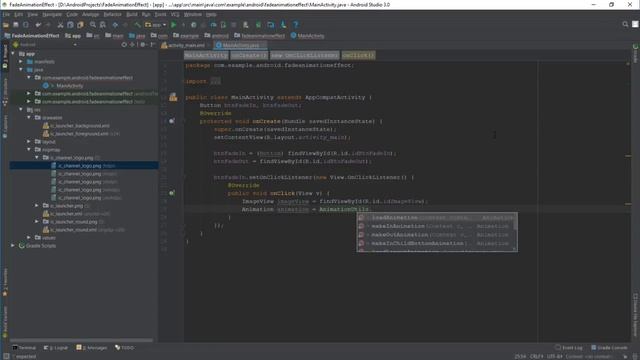Image resolution: width=640 pixels, height=360 pixels.
Task: Collapse the mipmap folder node
Action: tap(29, 149)
